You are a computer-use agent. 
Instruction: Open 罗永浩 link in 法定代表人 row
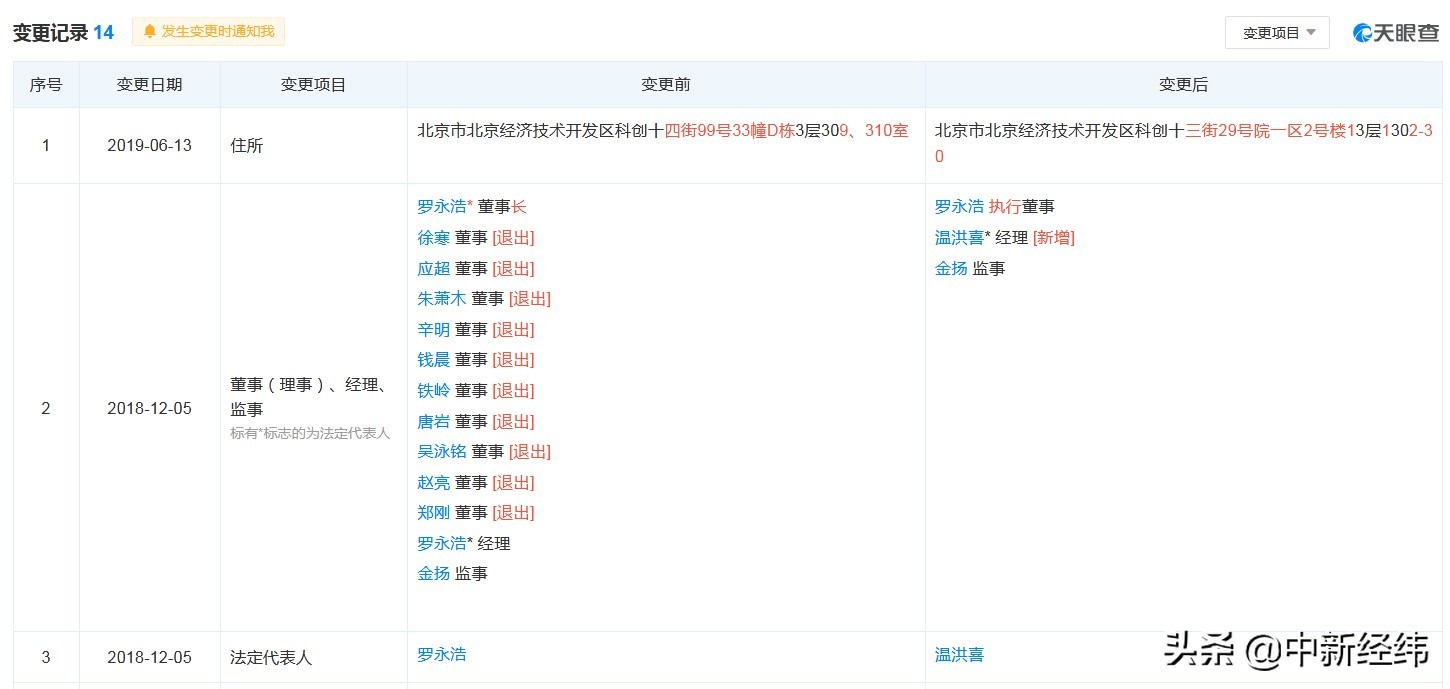tap(441, 655)
